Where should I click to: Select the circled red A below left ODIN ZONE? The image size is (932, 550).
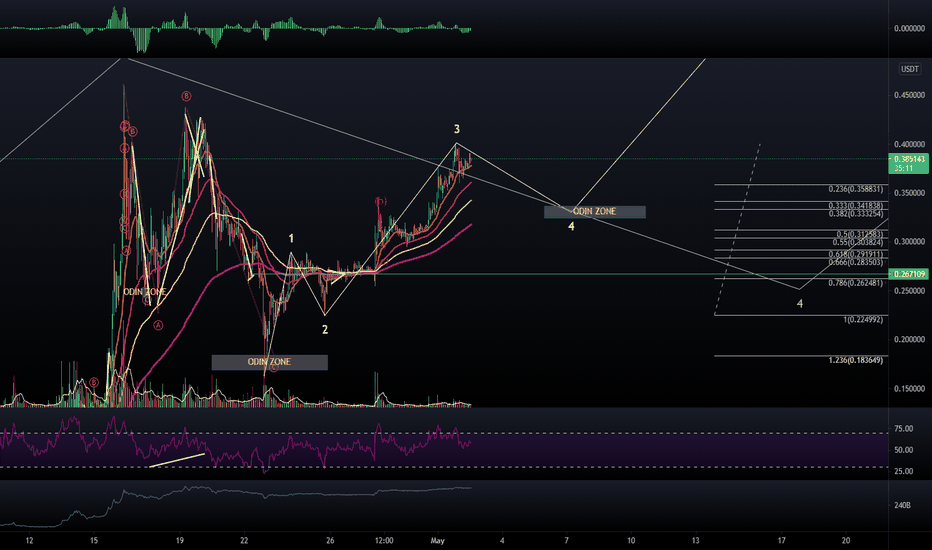tap(158, 325)
